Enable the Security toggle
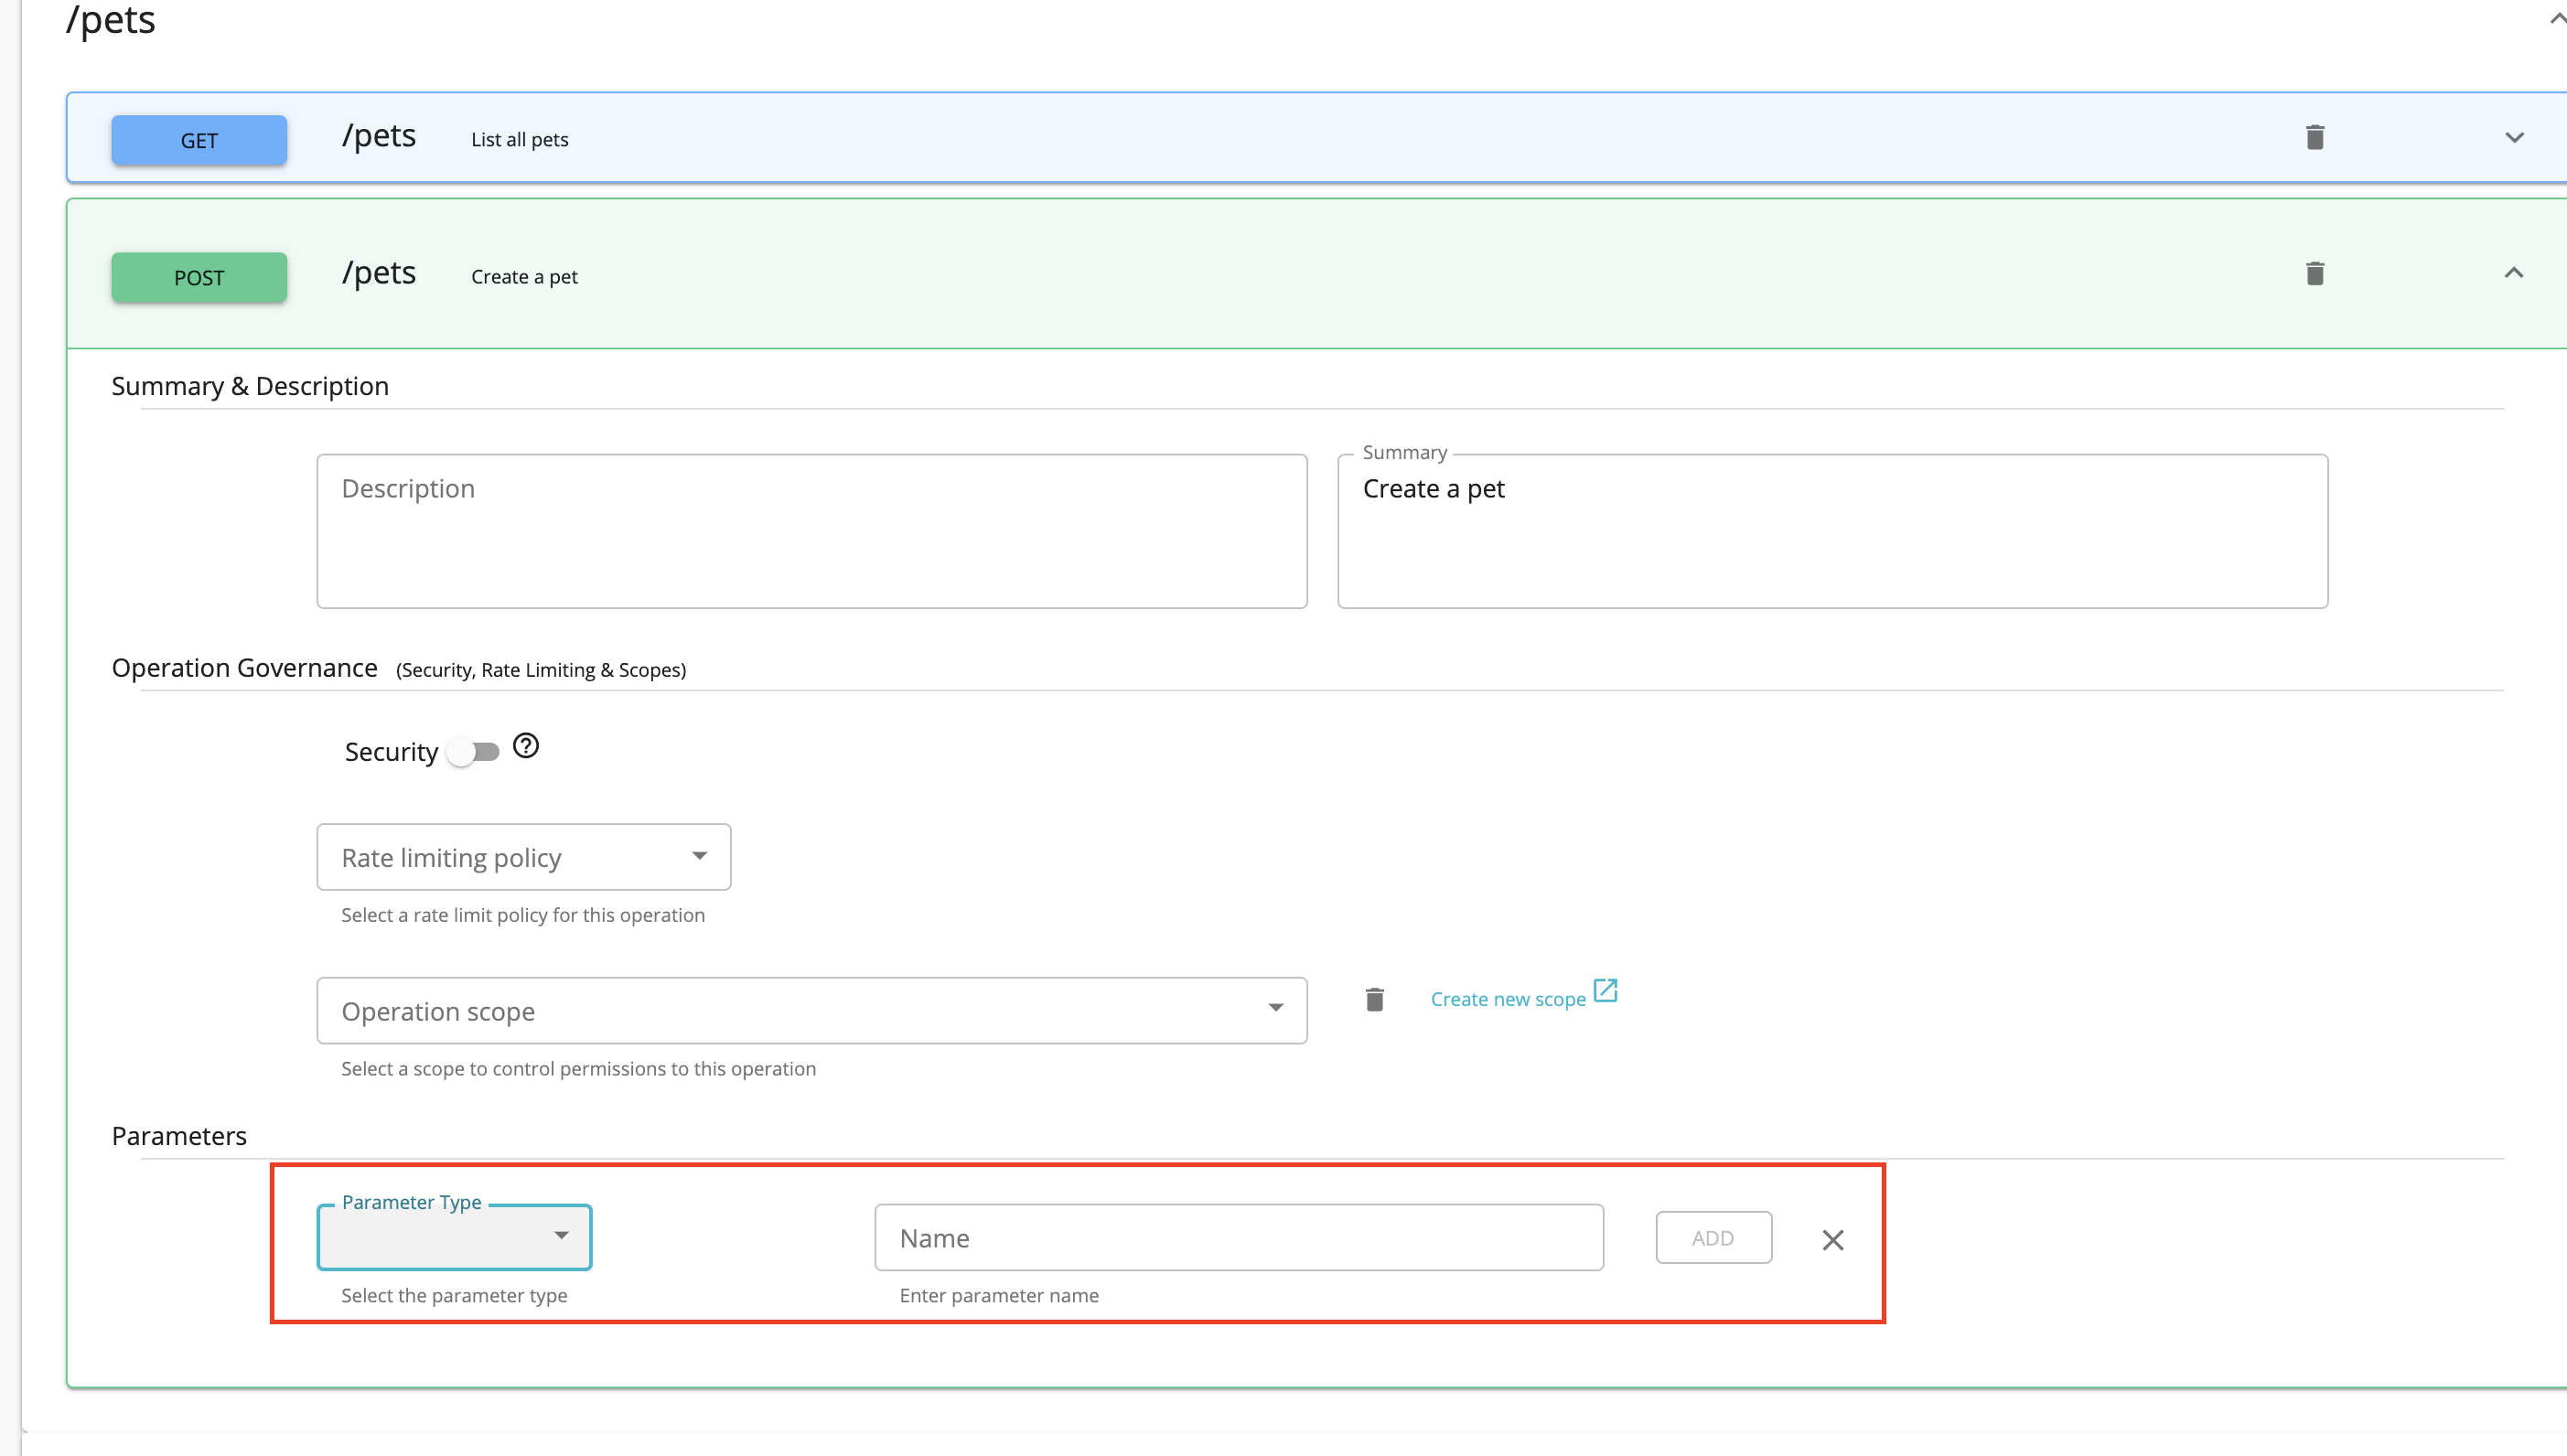The image size is (2567, 1456). (x=475, y=752)
